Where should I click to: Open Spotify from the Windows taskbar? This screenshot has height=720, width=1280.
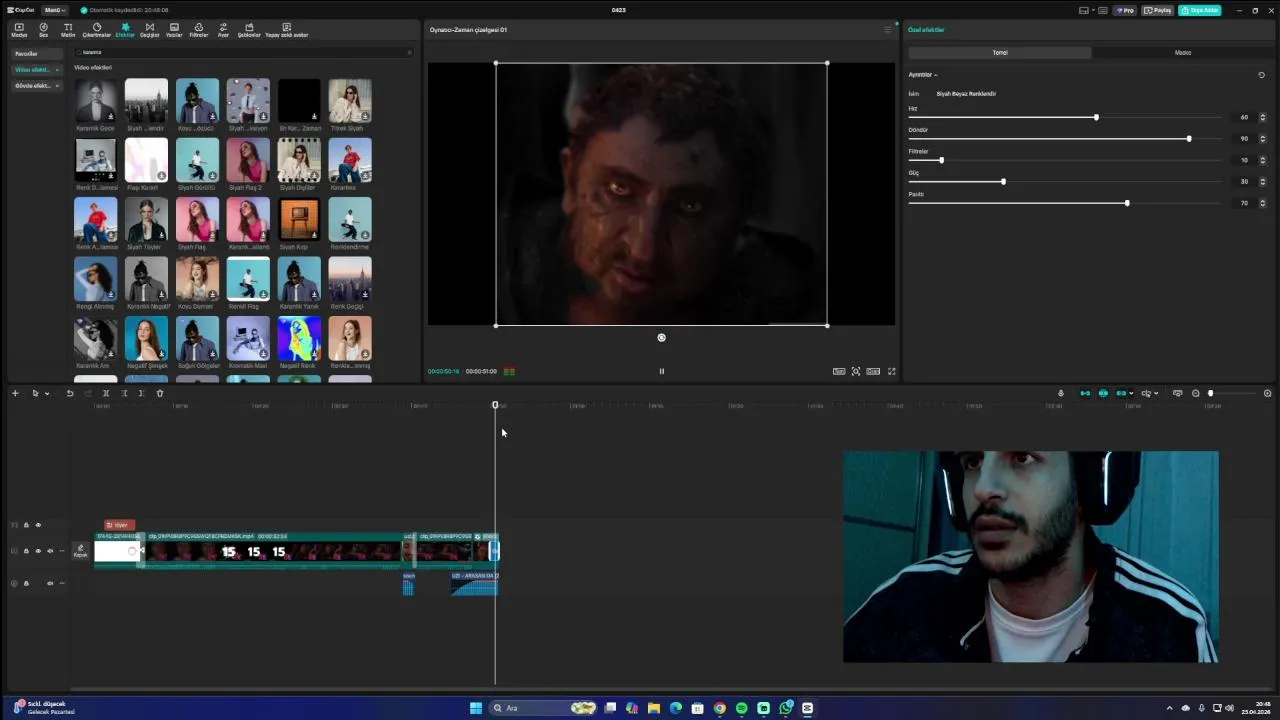[741, 708]
